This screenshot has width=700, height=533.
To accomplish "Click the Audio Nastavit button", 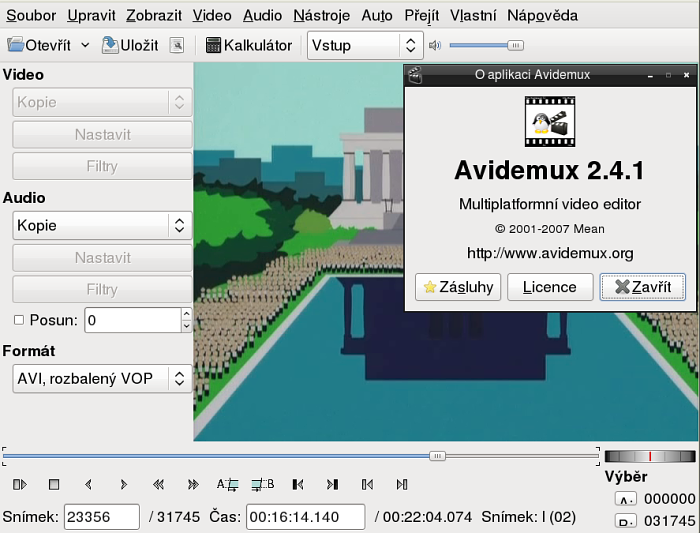I will [x=103, y=258].
